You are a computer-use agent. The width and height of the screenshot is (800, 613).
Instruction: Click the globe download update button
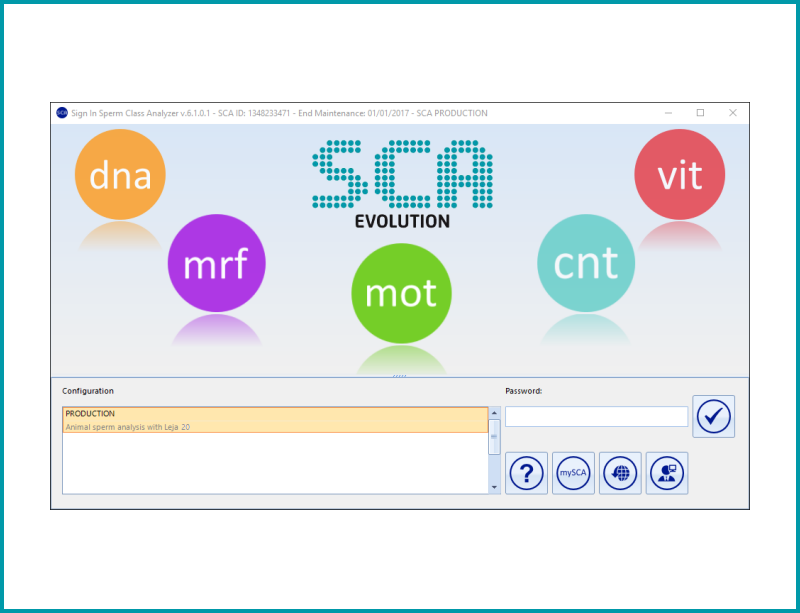[x=620, y=473]
